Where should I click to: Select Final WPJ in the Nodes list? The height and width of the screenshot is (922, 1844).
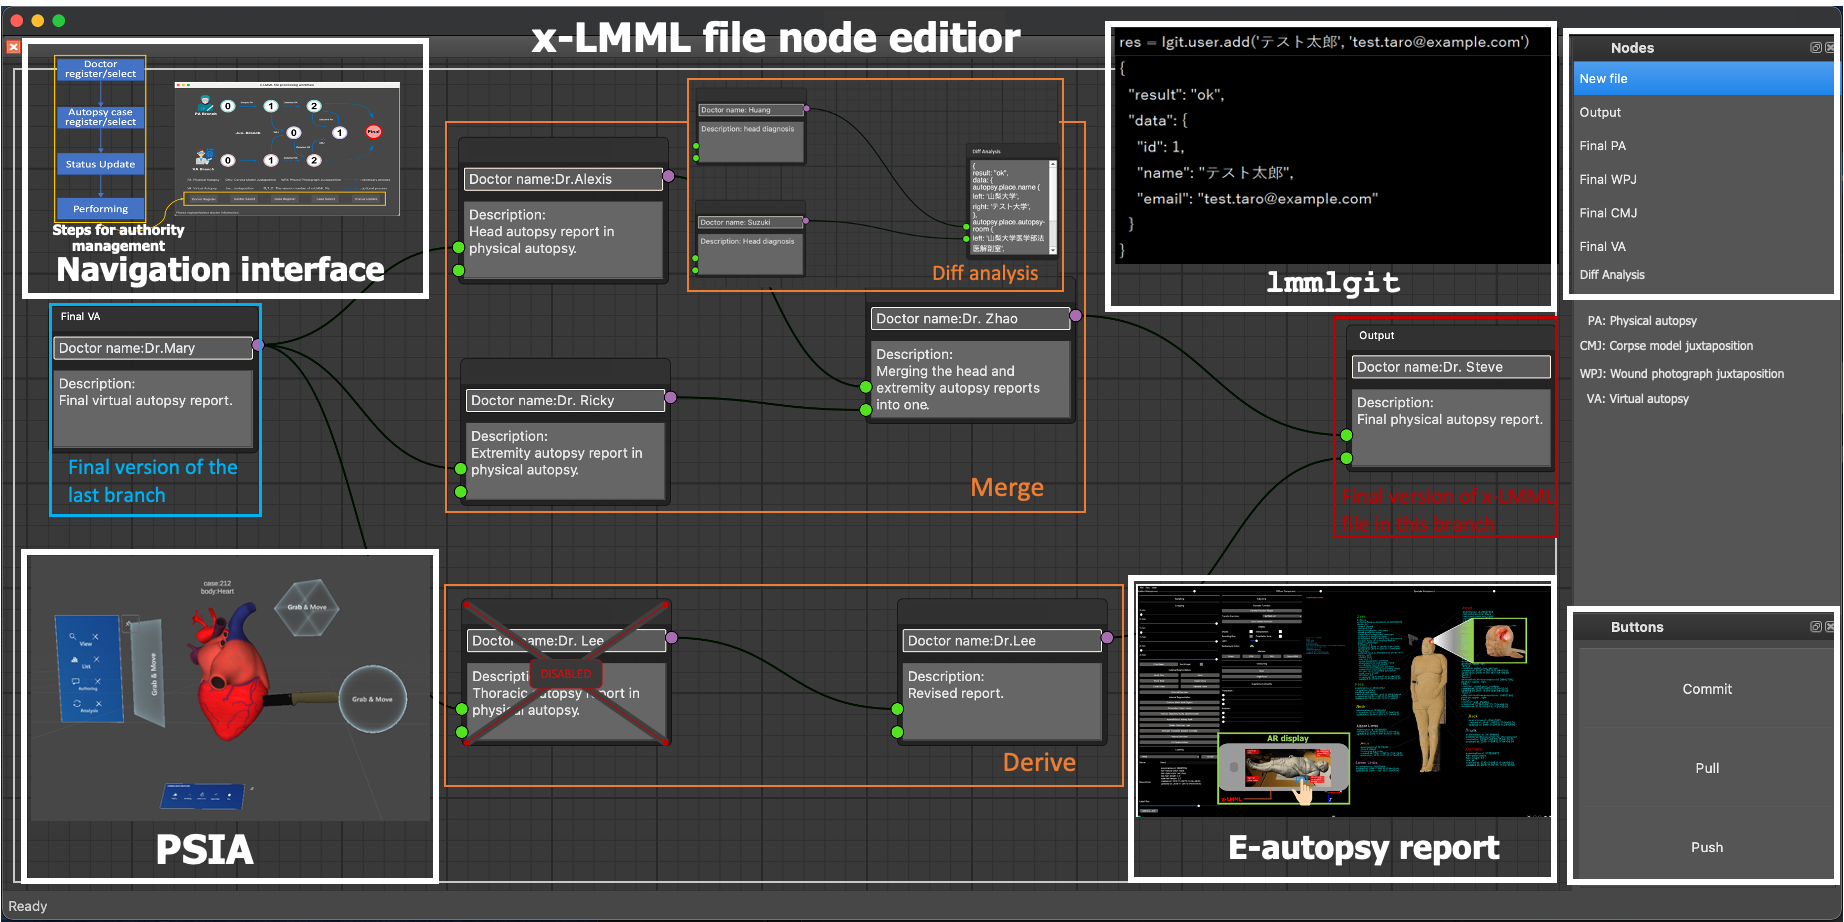(x=1608, y=180)
